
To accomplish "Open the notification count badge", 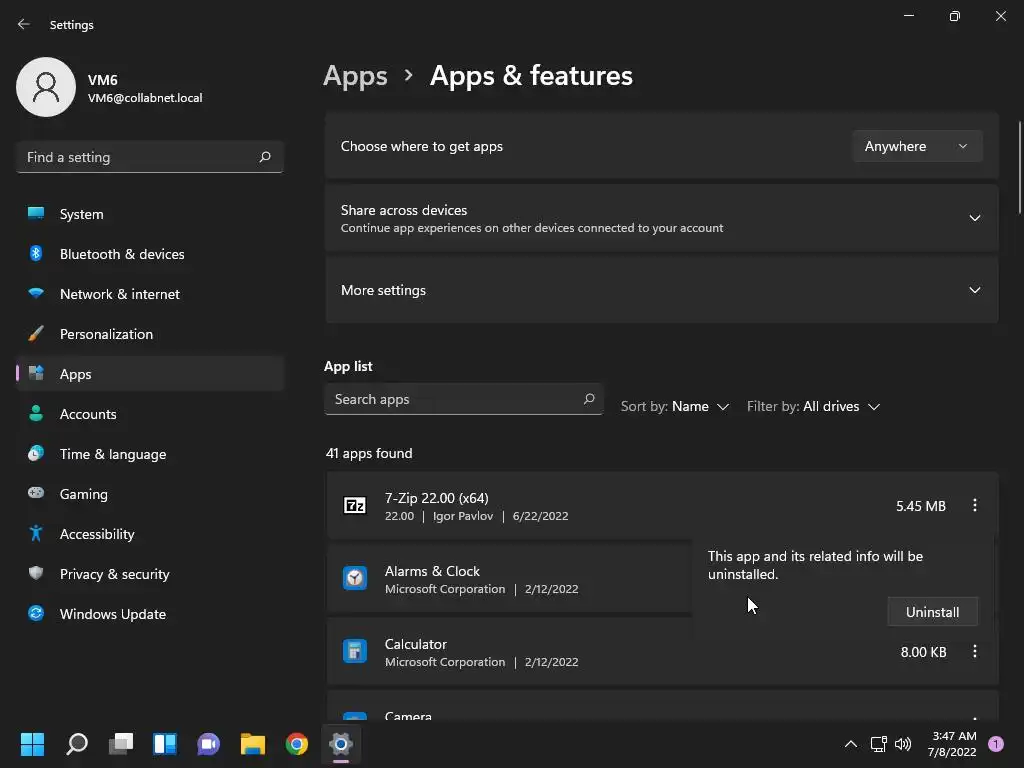I will (x=996, y=744).
